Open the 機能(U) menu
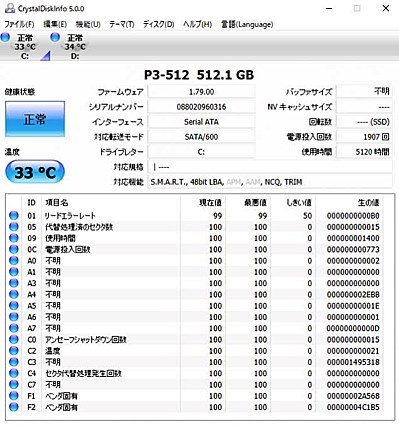This screenshot has width=399, height=425. 88,24
